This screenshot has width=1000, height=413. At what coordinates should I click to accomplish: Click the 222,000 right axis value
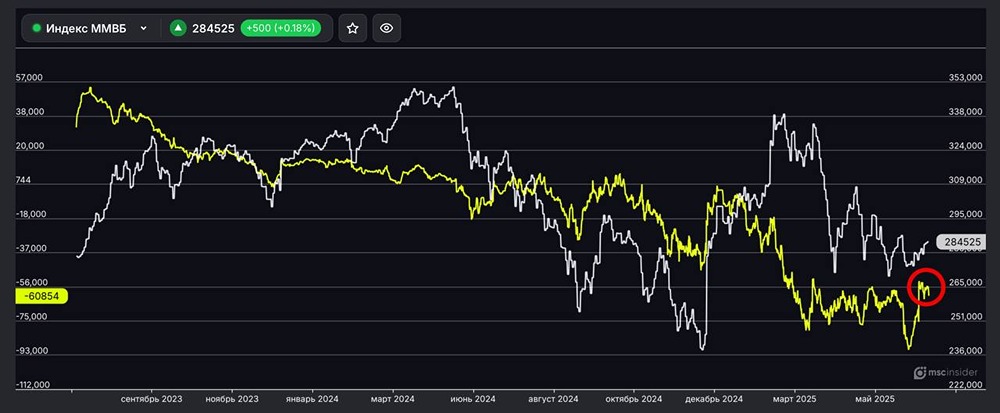point(966,386)
